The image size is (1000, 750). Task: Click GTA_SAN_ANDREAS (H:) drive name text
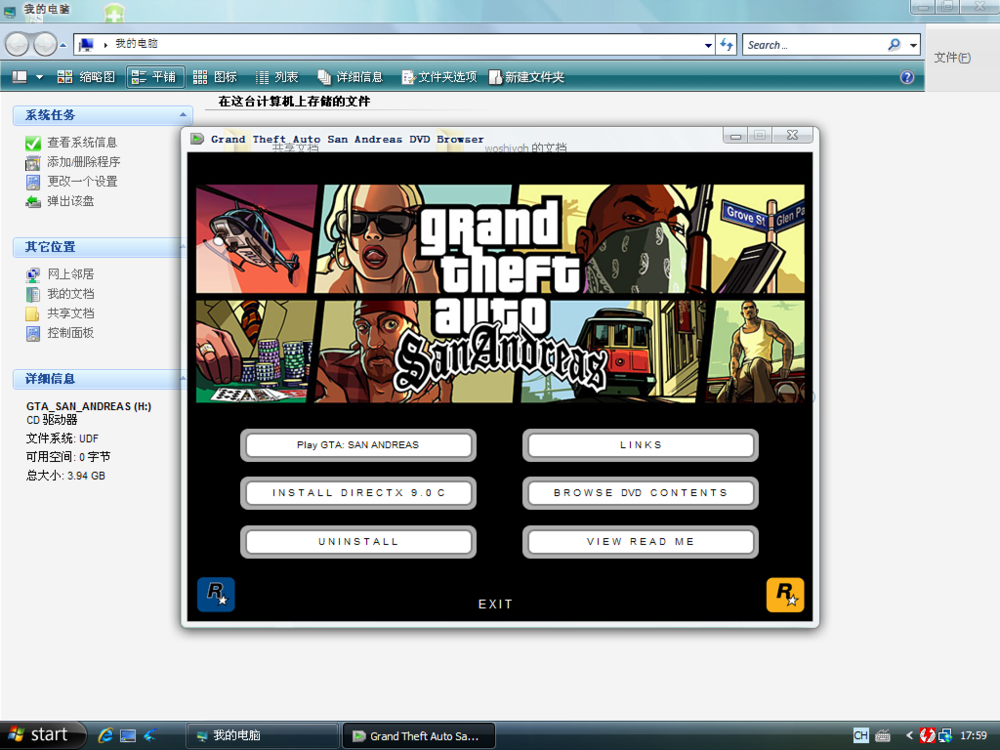point(89,406)
